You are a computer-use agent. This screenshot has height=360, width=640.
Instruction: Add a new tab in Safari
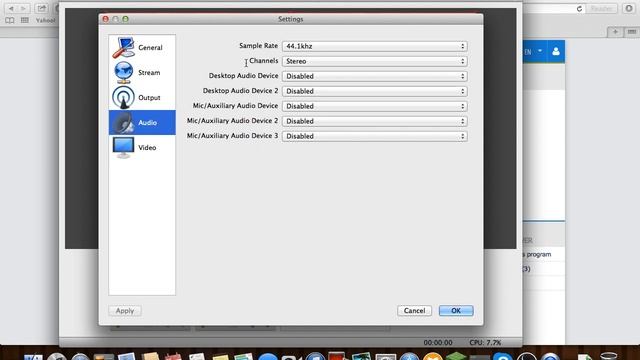[x=615, y=32]
